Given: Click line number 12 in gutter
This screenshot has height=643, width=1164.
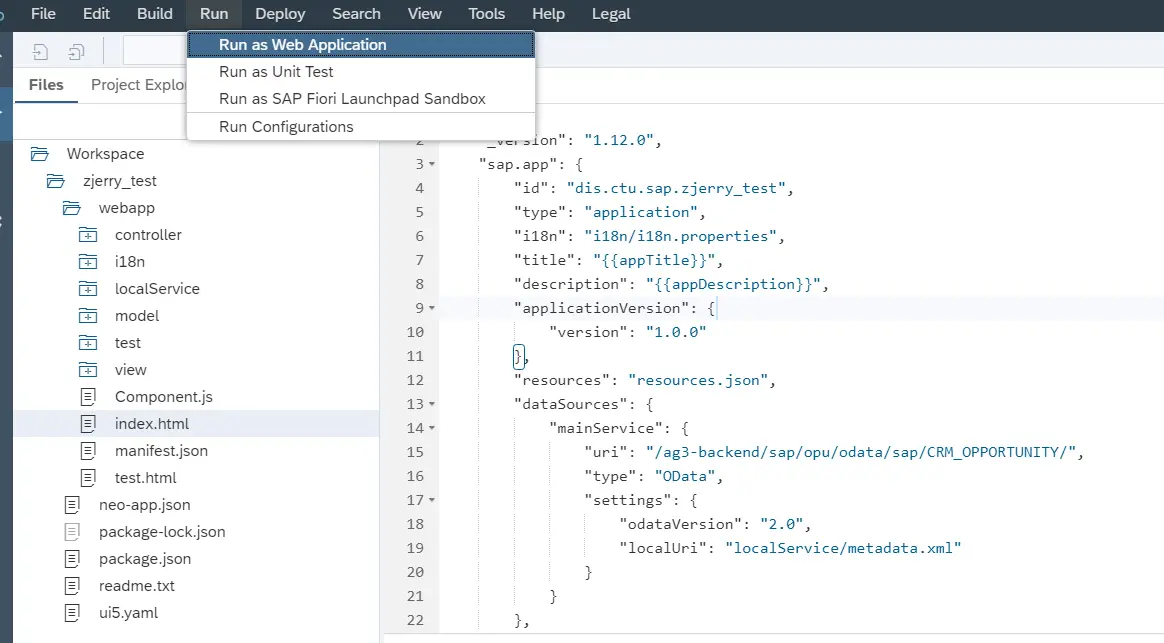Looking at the screenshot, I should (415, 380).
